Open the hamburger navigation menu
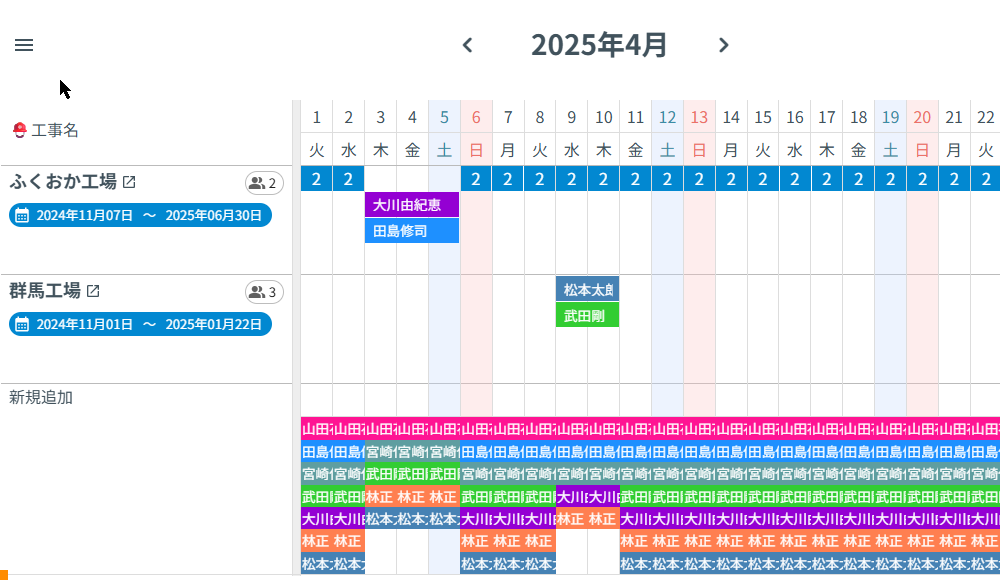The width and height of the screenshot is (1000, 580). coord(24,44)
